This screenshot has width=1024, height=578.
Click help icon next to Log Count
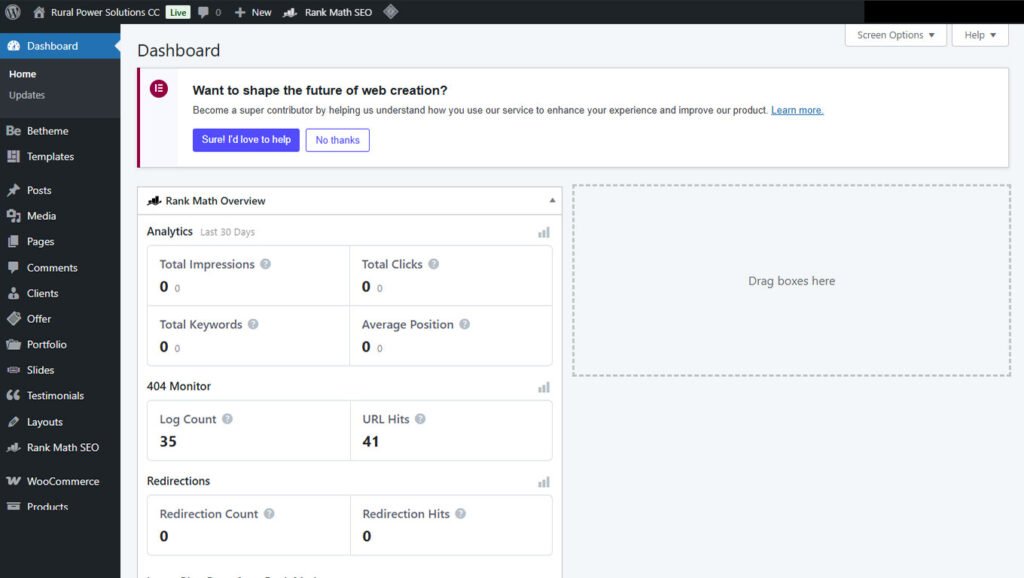227,419
